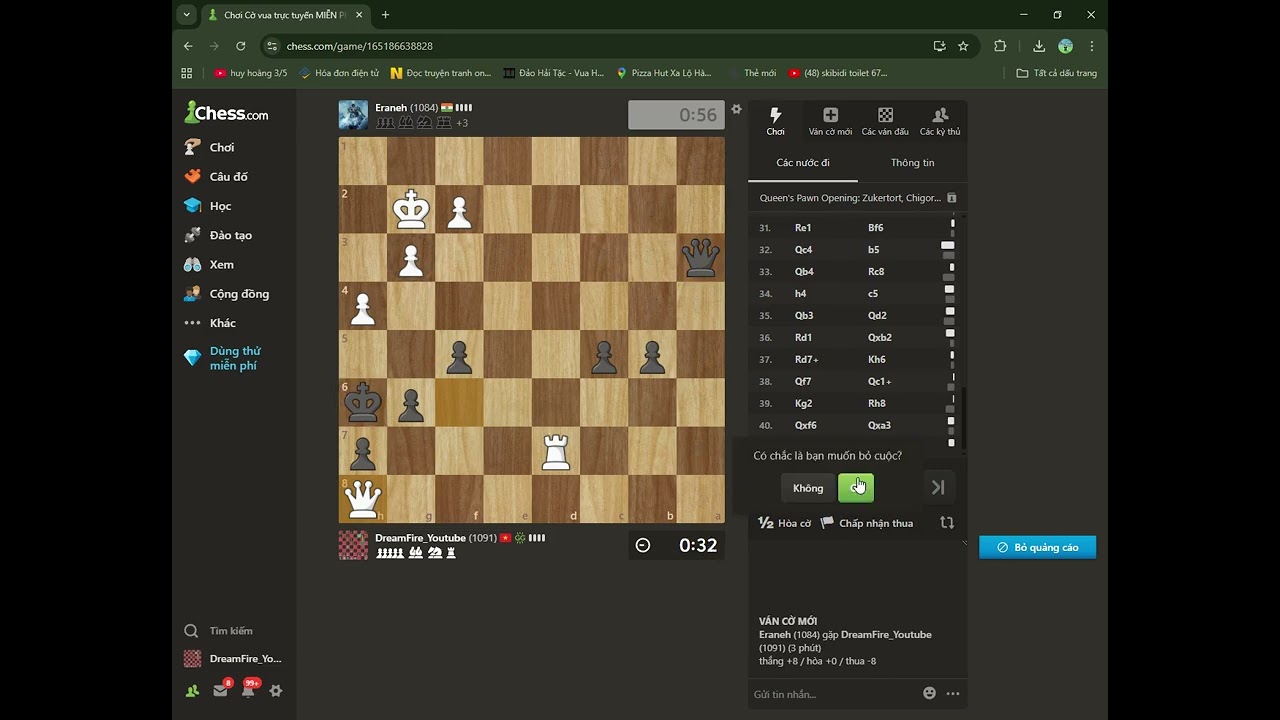Select move 38 Qf7 in move list

pyautogui.click(x=803, y=382)
